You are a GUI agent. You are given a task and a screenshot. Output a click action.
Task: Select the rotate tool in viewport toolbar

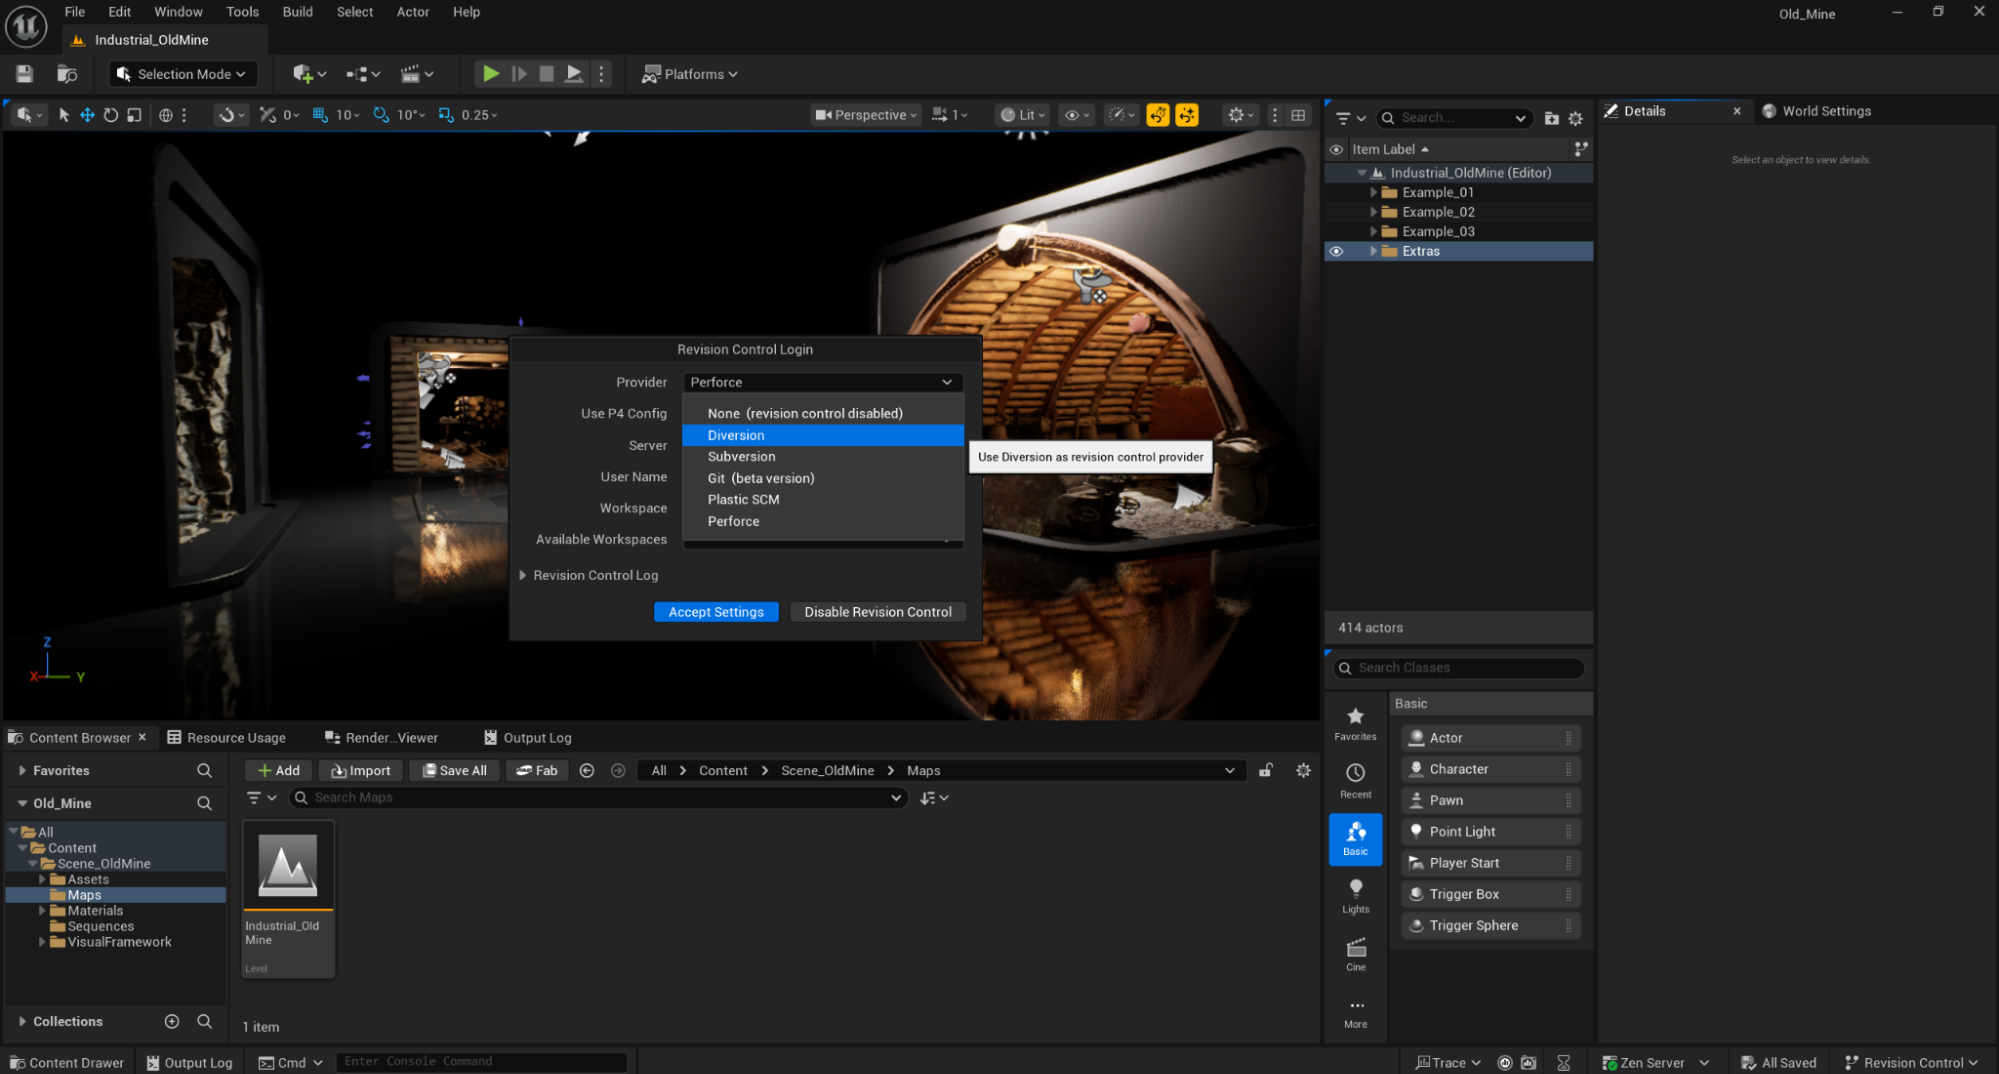110,115
